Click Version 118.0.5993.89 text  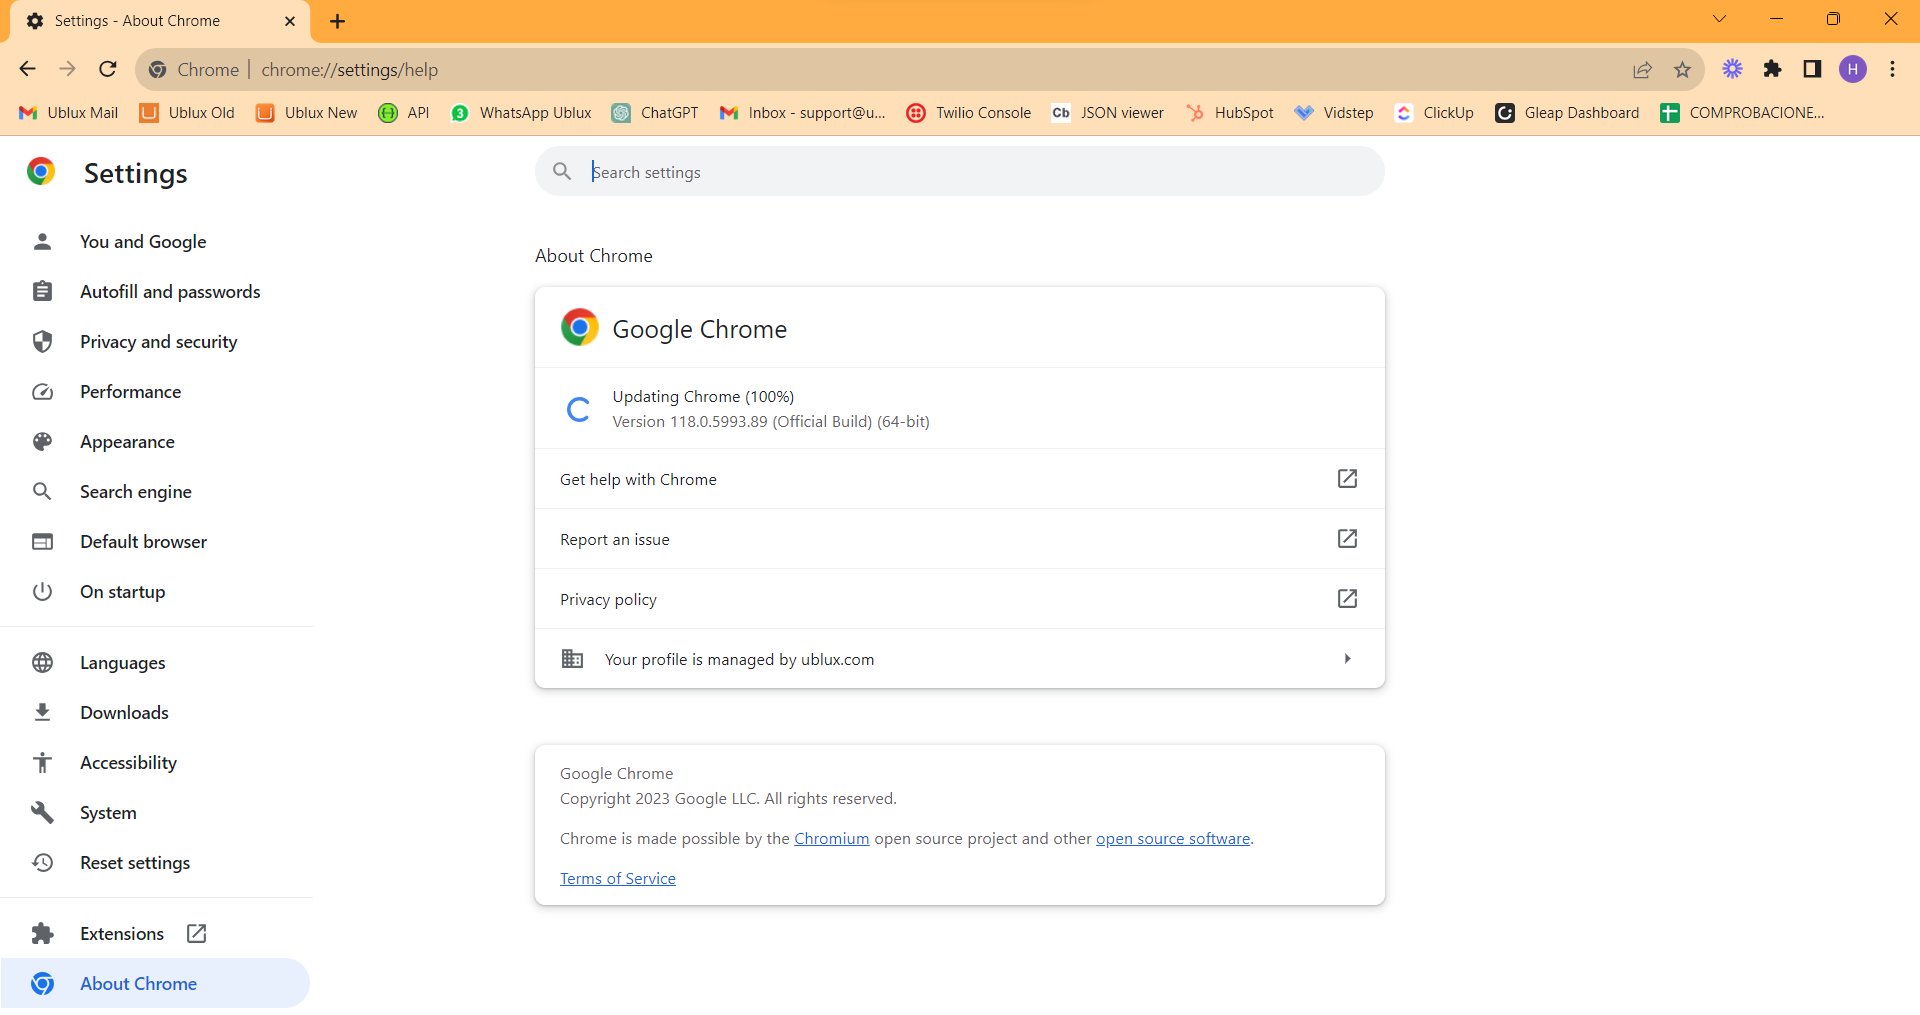pyautogui.click(x=771, y=422)
